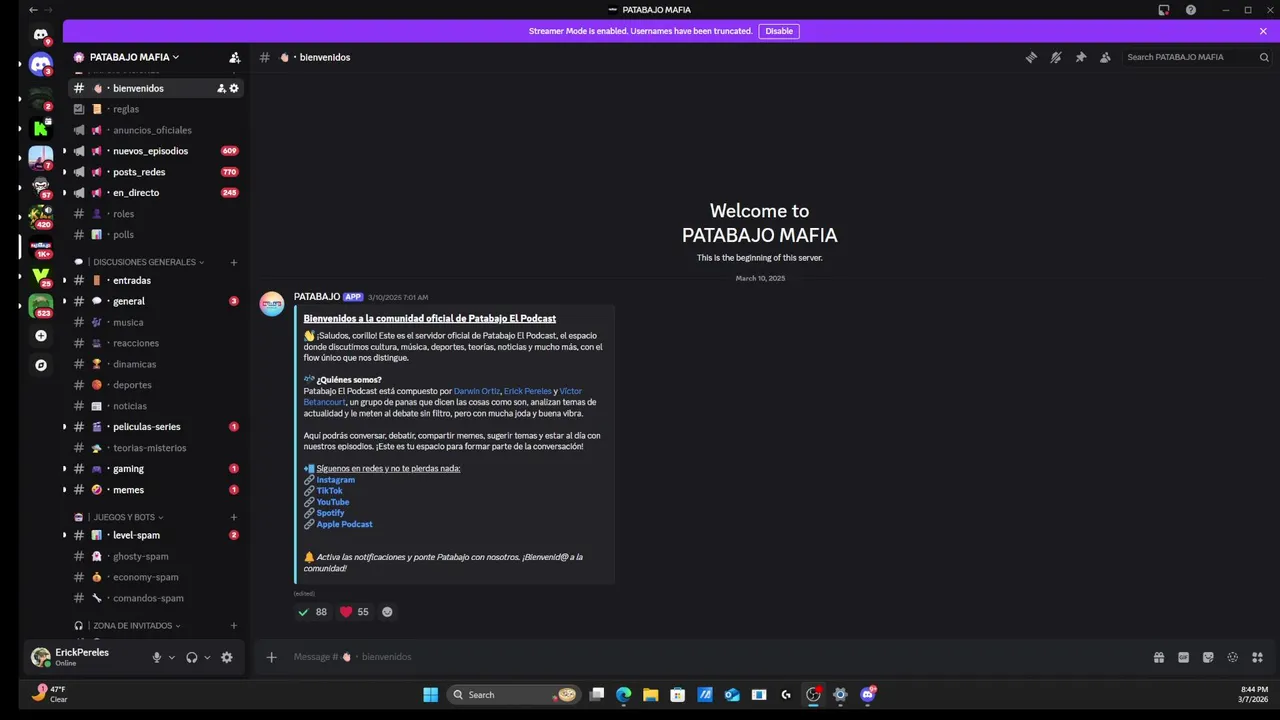The height and width of the screenshot is (720, 1280).
Task: Click the plus attach button in message bar
Action: (x=271, y=657)
